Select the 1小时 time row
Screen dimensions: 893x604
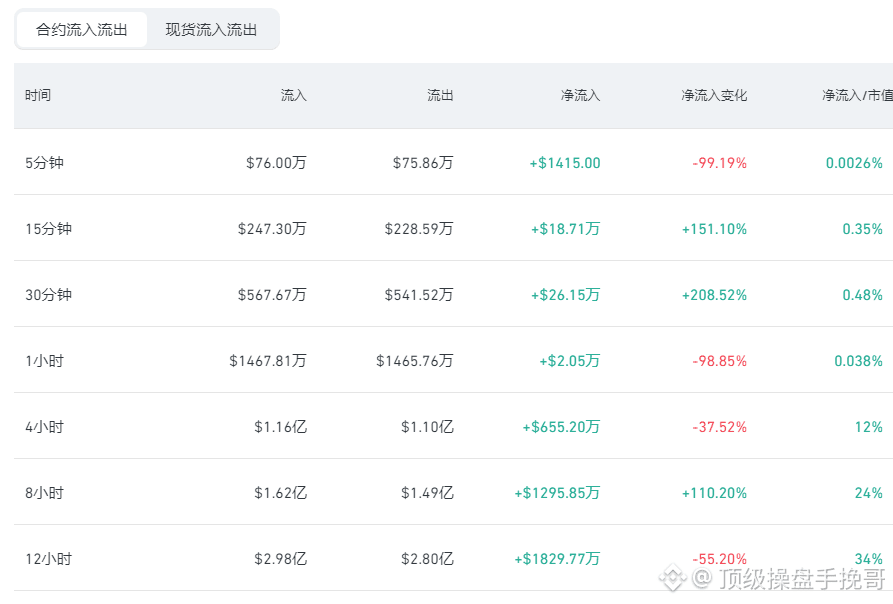453,360
